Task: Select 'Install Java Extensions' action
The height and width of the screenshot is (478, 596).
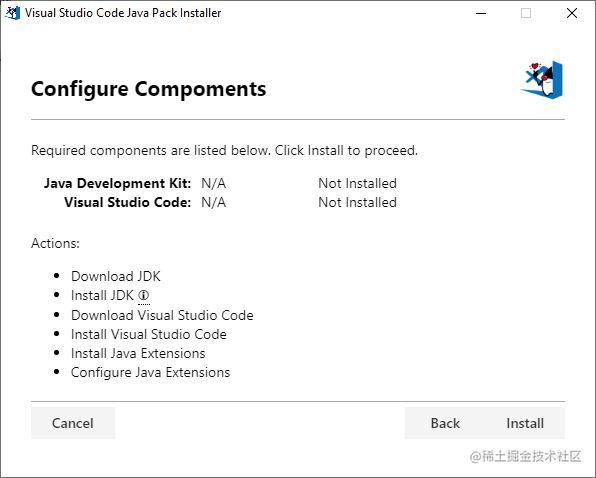Action: tap(138, 353)
